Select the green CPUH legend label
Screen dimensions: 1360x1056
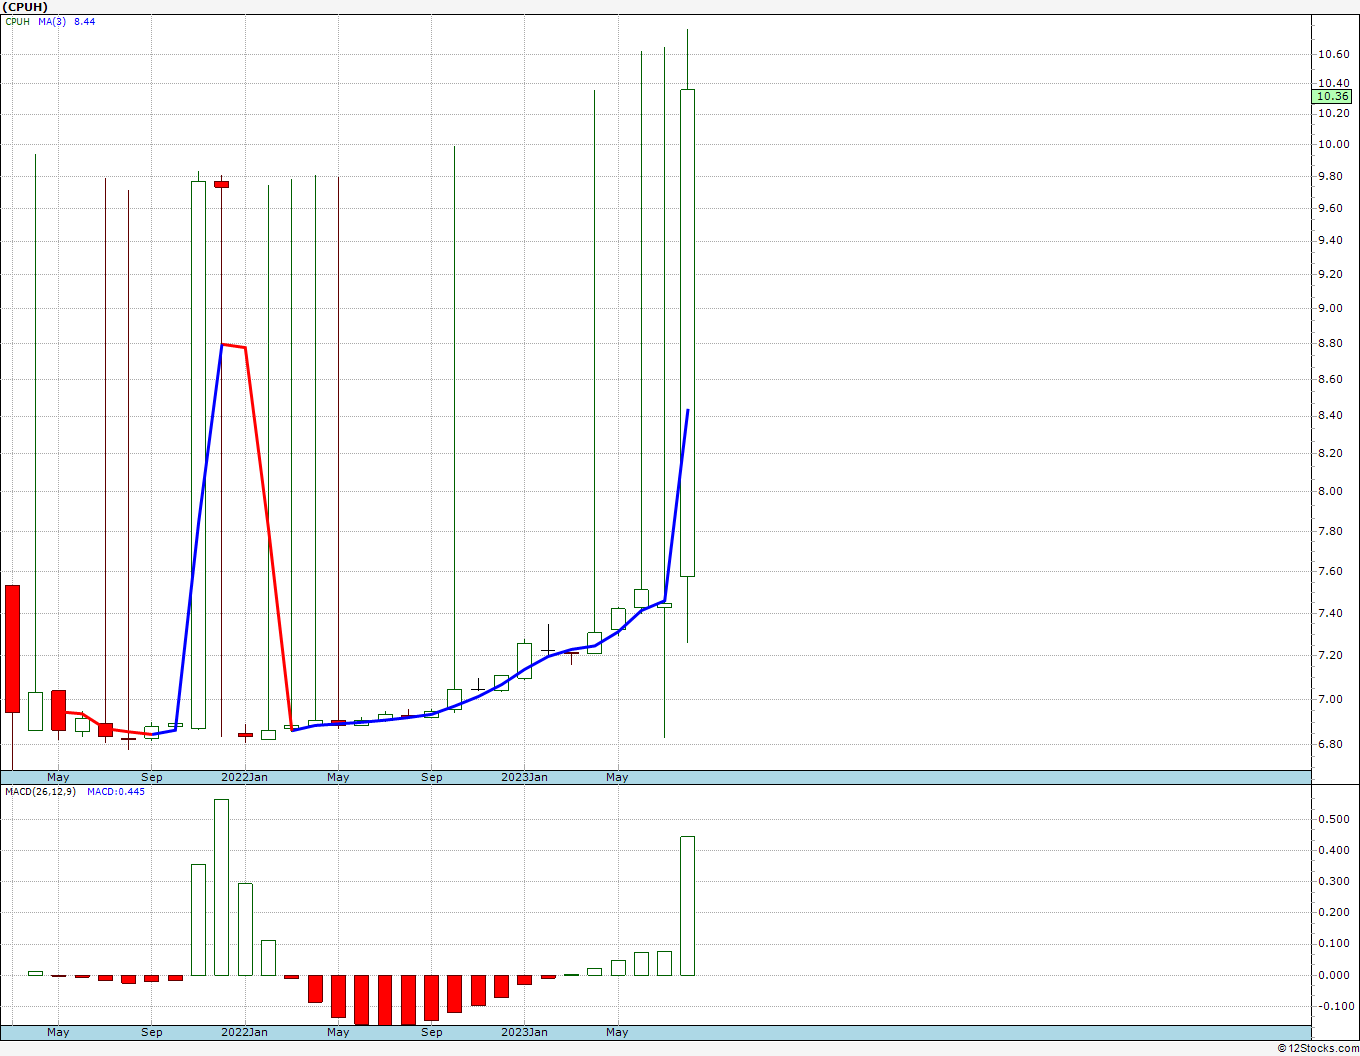click(x=17, y=21)
